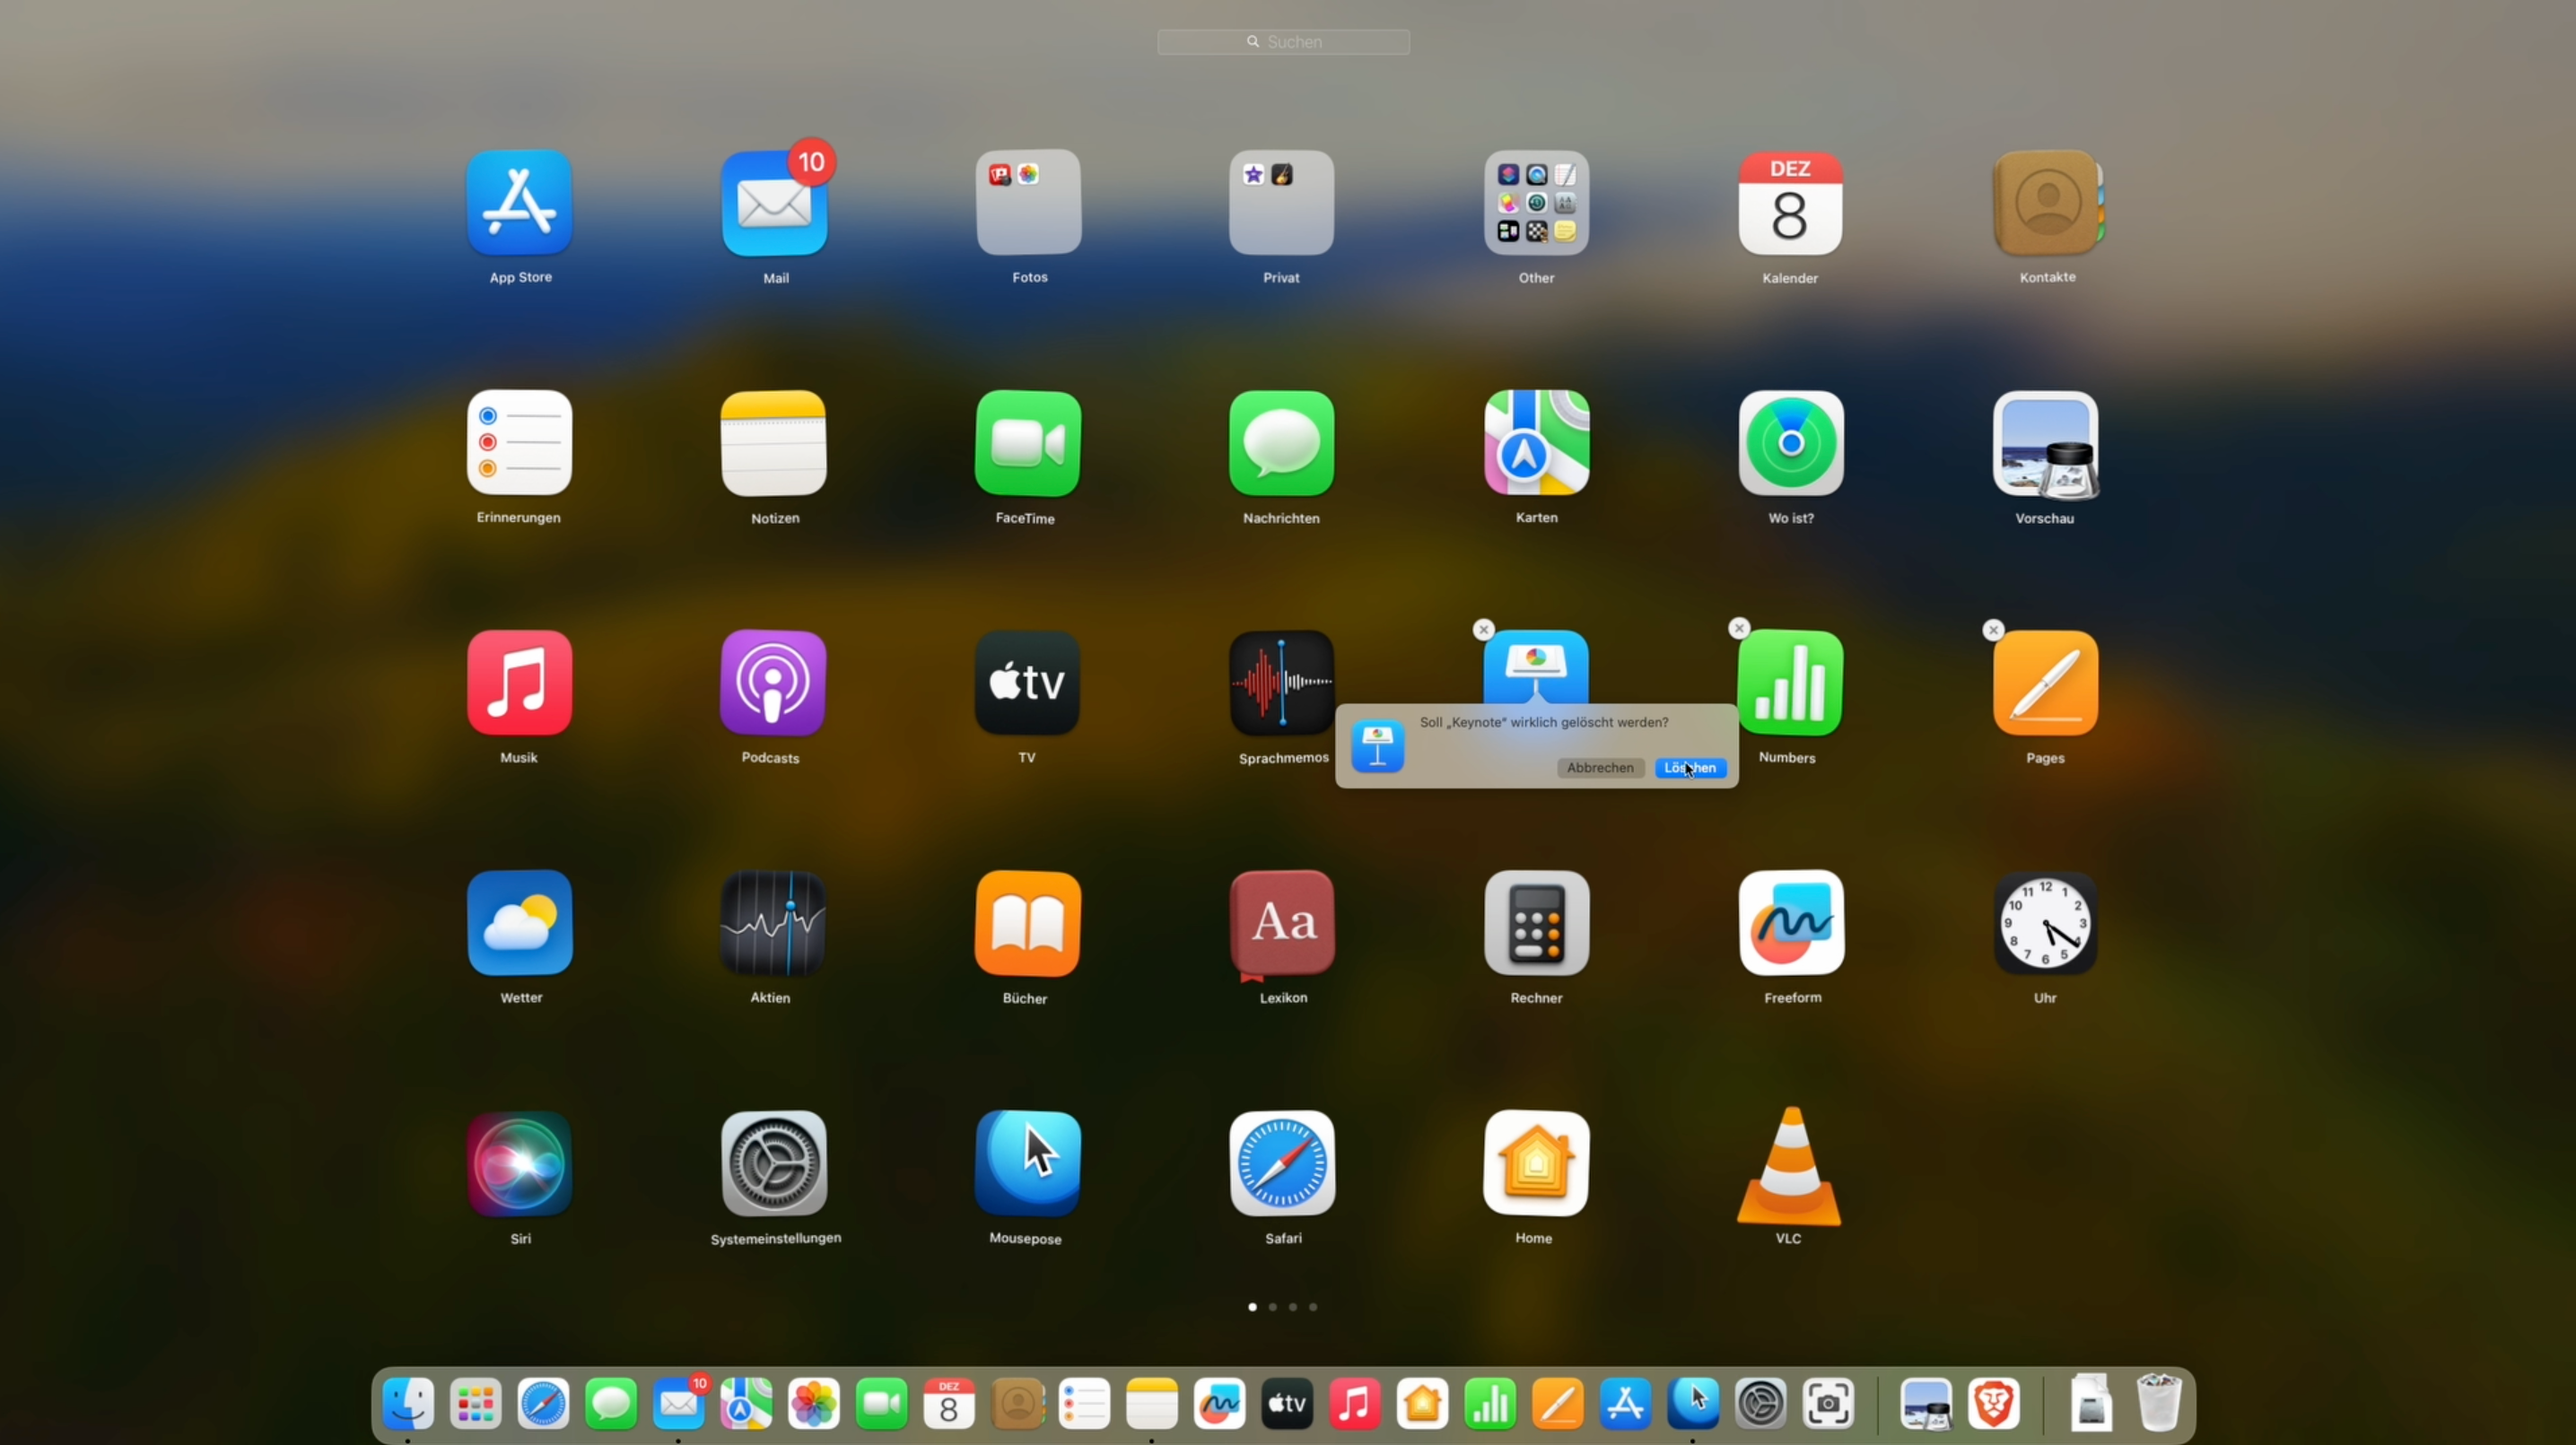Launch the Freeform app

pos(1790,922)
